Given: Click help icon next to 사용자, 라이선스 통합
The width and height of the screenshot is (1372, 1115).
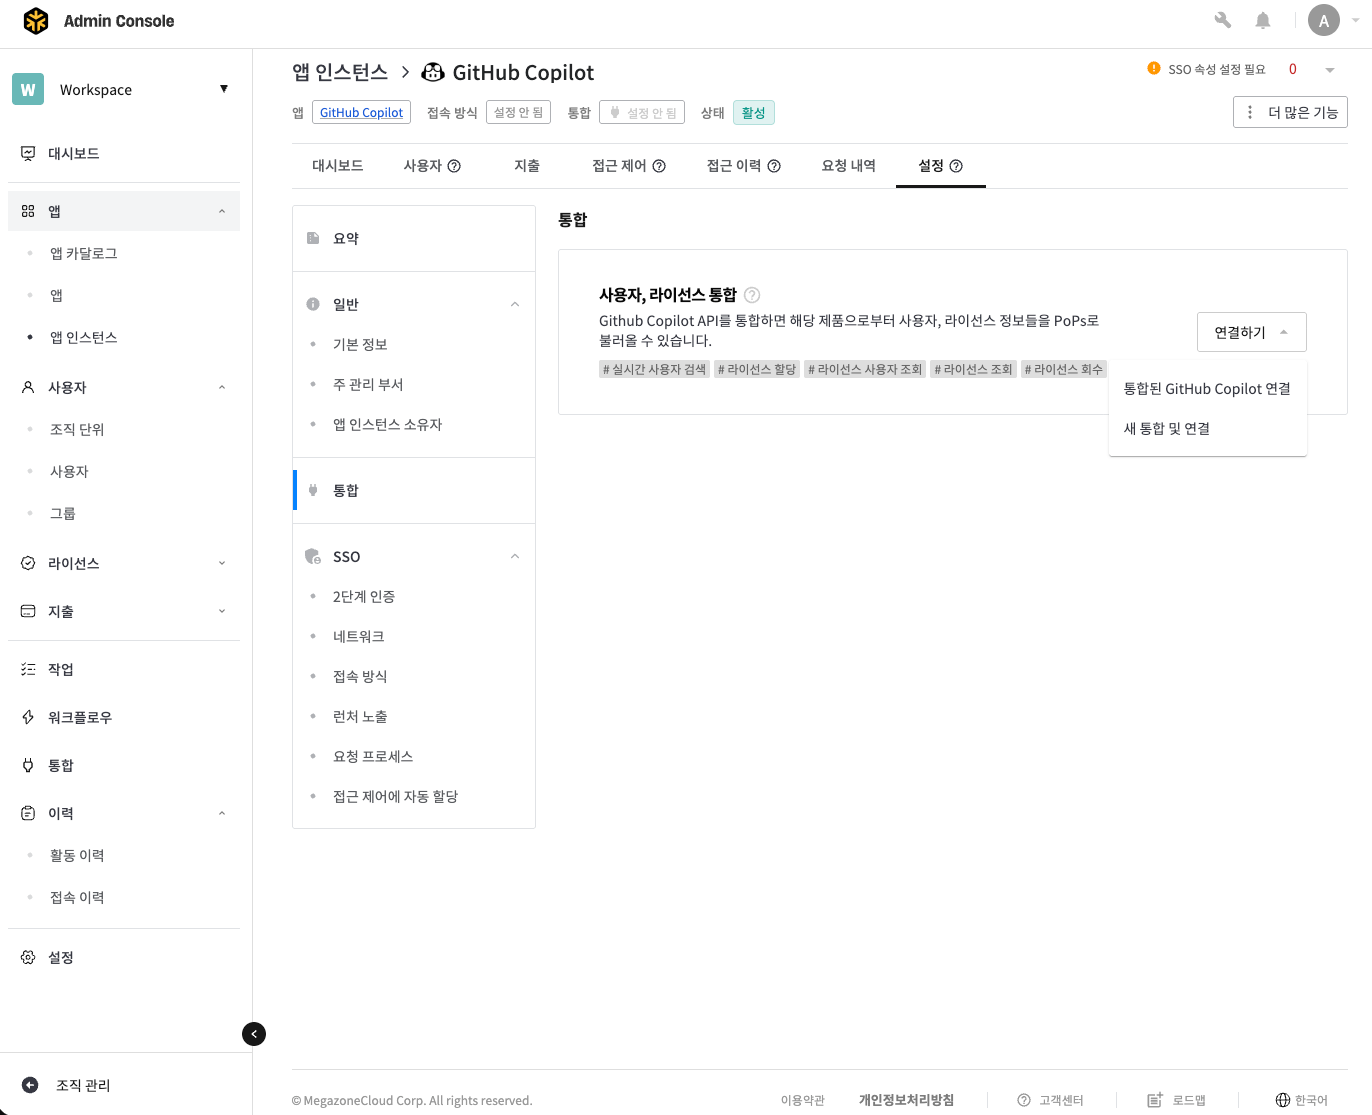Looking at the screenshot, I should [x=752, y=295].
